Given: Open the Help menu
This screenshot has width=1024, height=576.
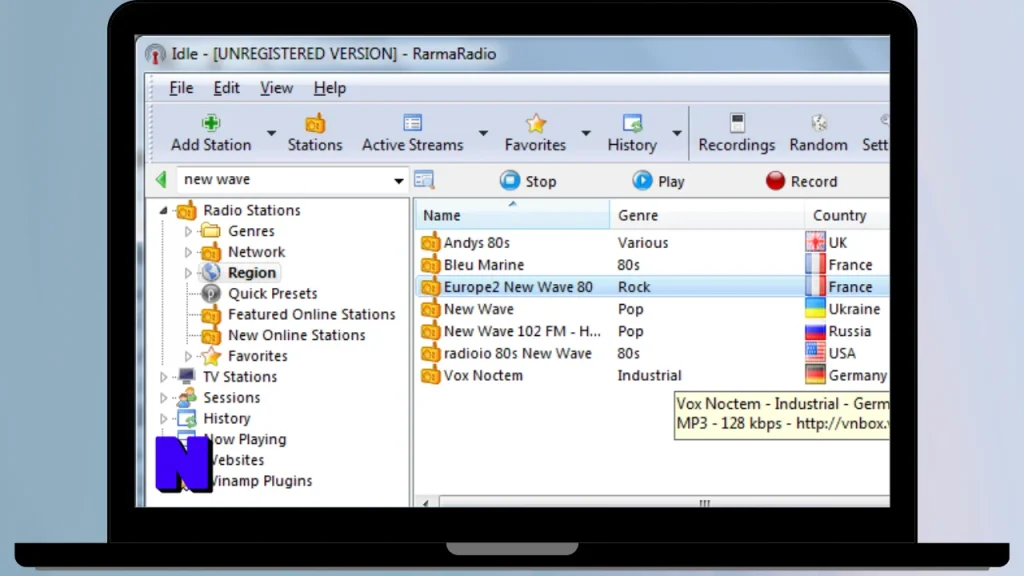Looking at the screenshot, I should click(x=330, y=88).
